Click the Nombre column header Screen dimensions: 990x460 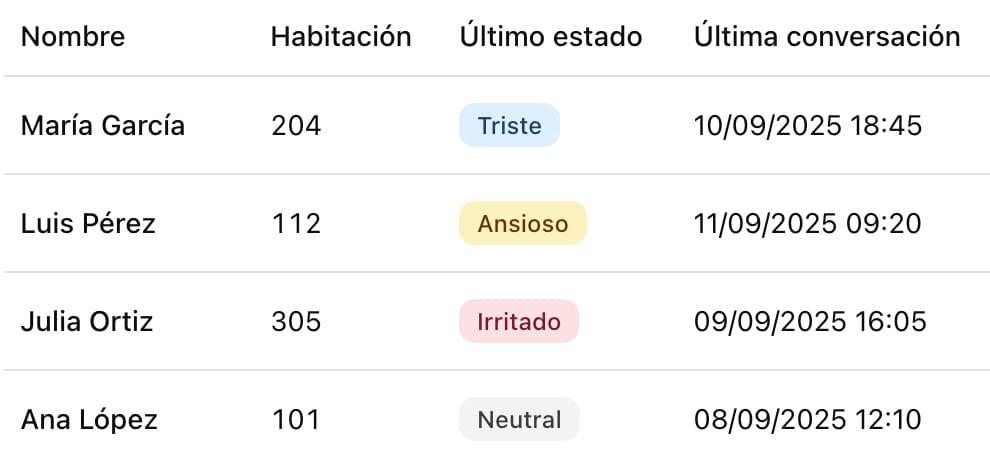pyautogui.click(x=73, y=37)
